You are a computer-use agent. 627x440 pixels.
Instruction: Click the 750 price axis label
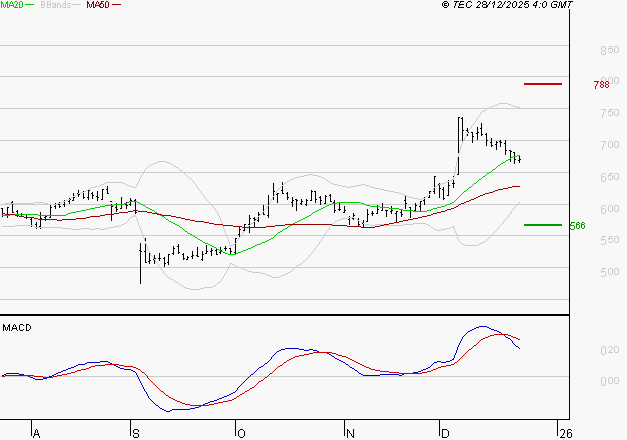pos(610,113)
